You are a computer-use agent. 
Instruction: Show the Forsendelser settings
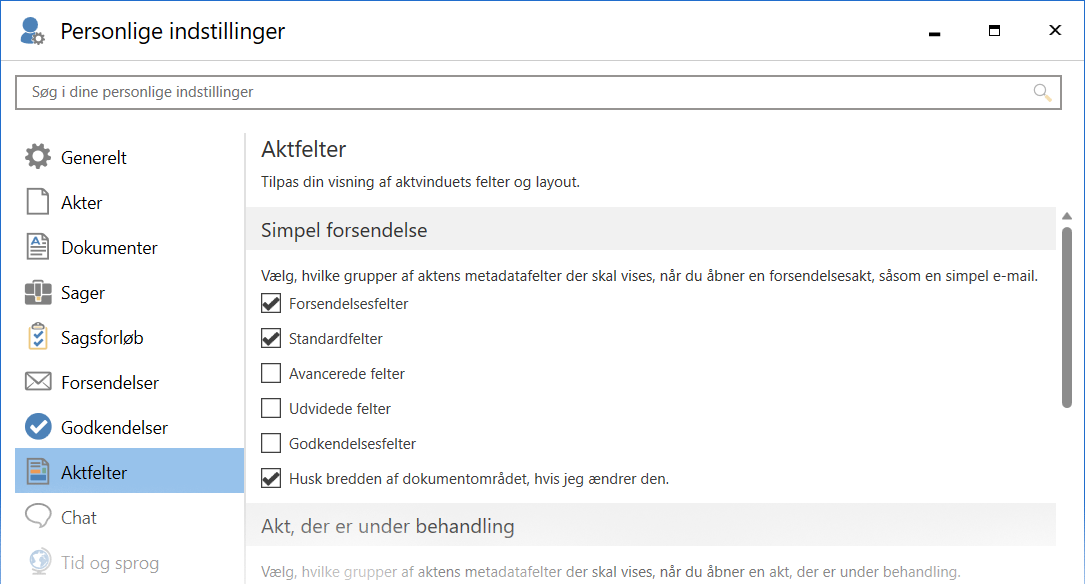[129, 382]
